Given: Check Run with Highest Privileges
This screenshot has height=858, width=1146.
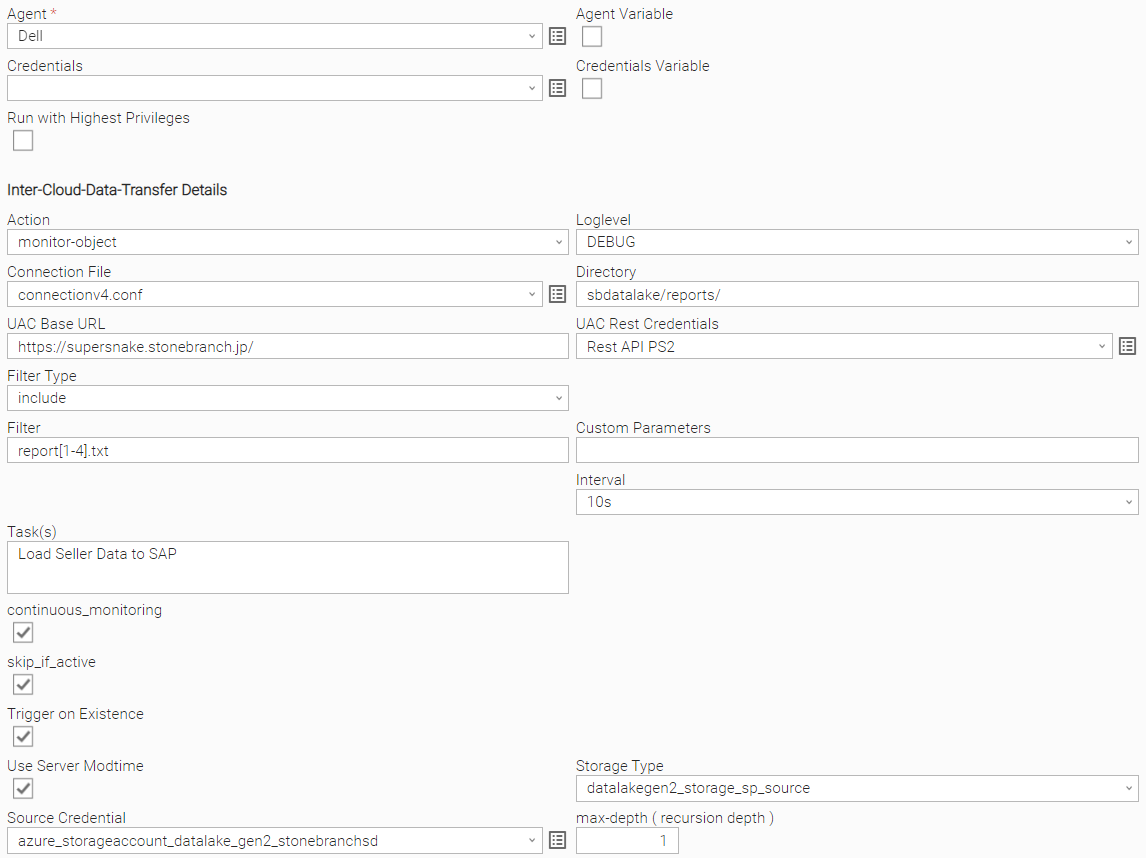Looking at the screenshot, I should pyautogui.click(x=23, y=140).
